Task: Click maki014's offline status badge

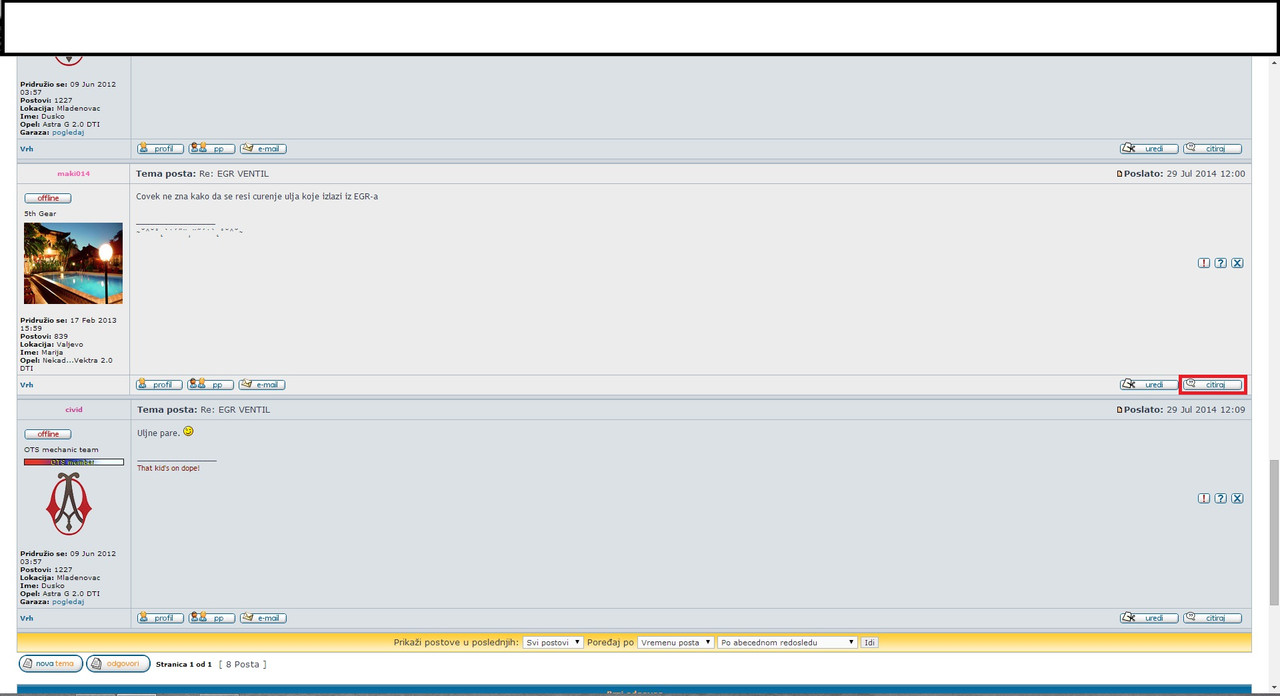Action: click(48, 198)
